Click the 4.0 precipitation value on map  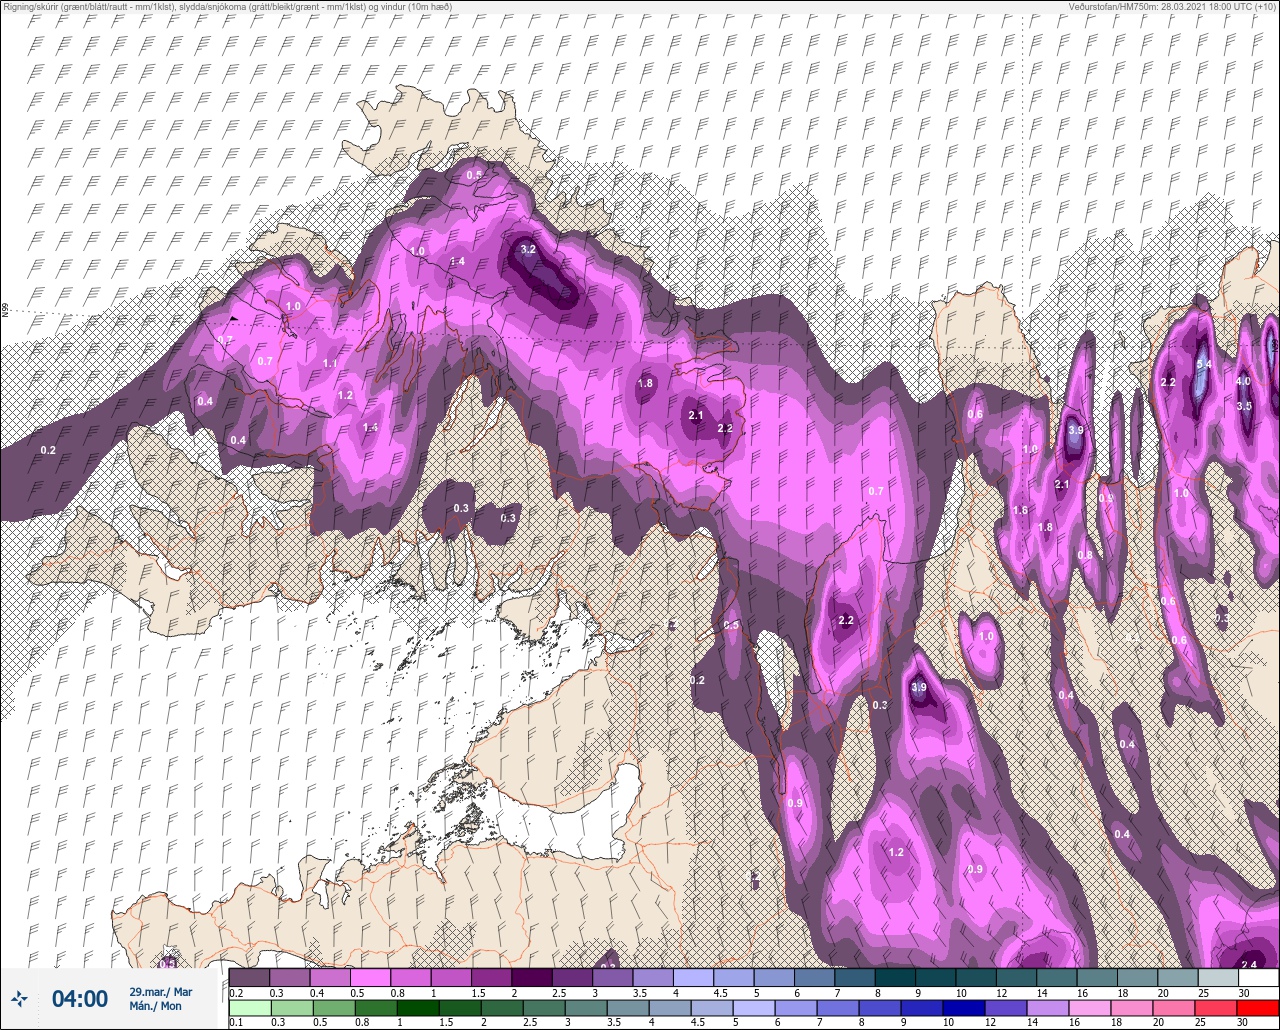click(1243, 381)
